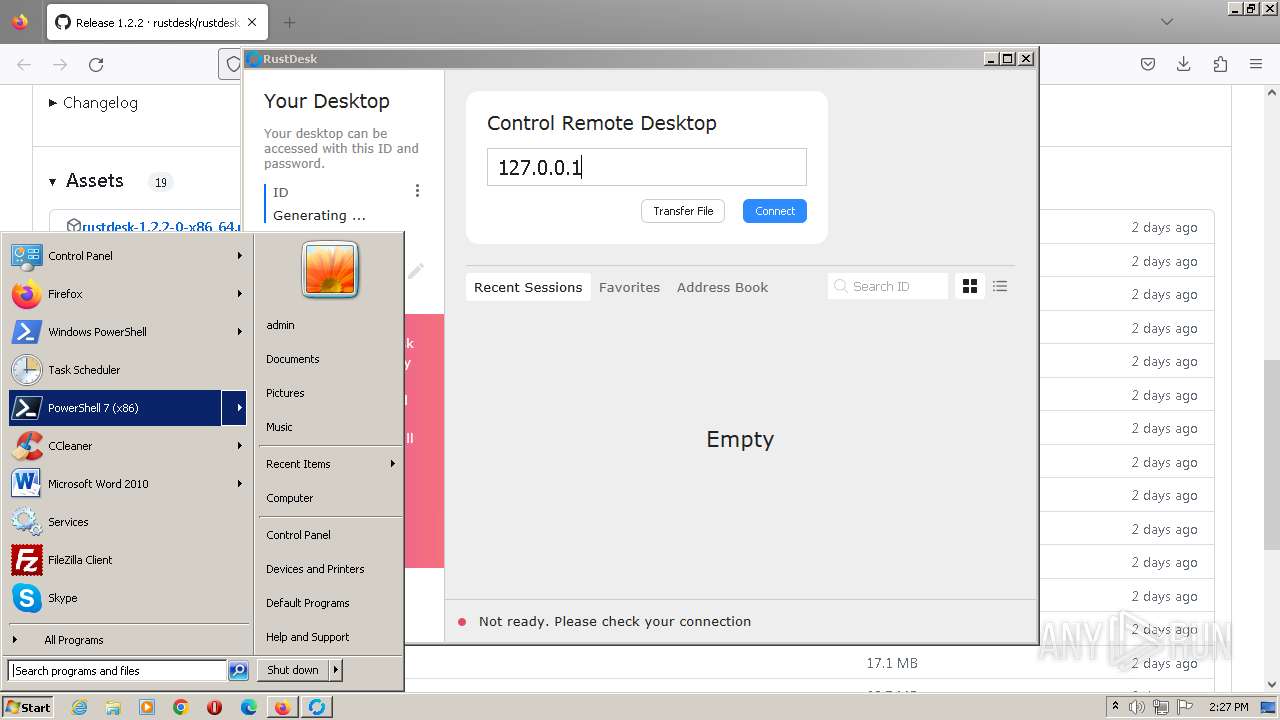This screenshot has height=720, width=1280.
Task: Click the Pocket save icon in Firefox
Action: [1148, 64]
